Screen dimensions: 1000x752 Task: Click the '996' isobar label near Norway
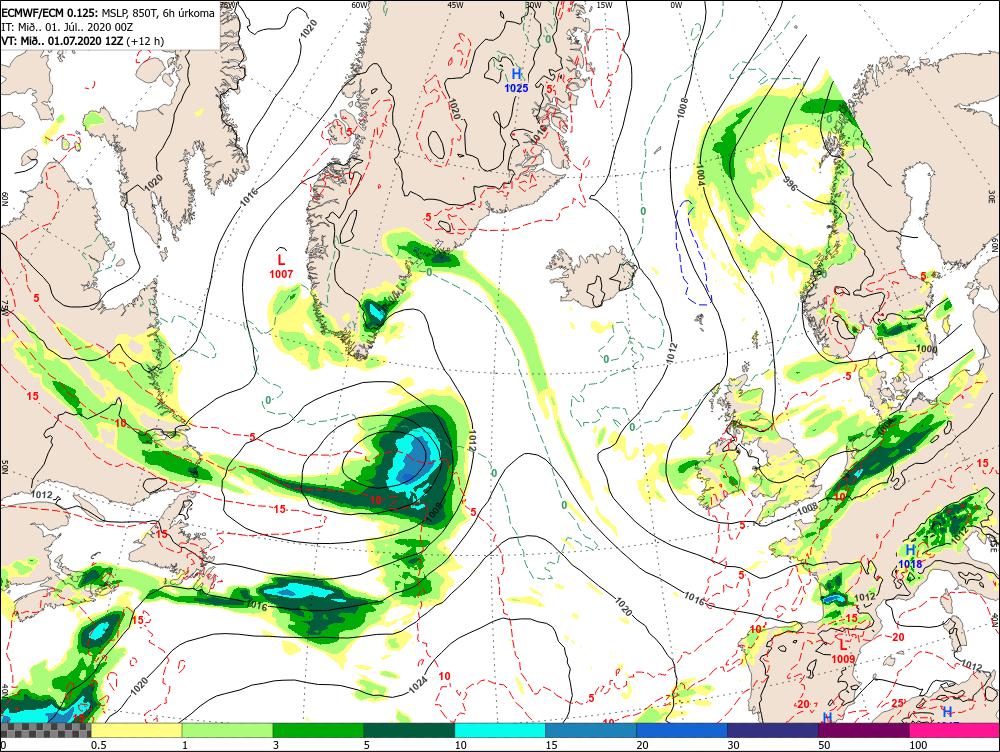(790, 184)
